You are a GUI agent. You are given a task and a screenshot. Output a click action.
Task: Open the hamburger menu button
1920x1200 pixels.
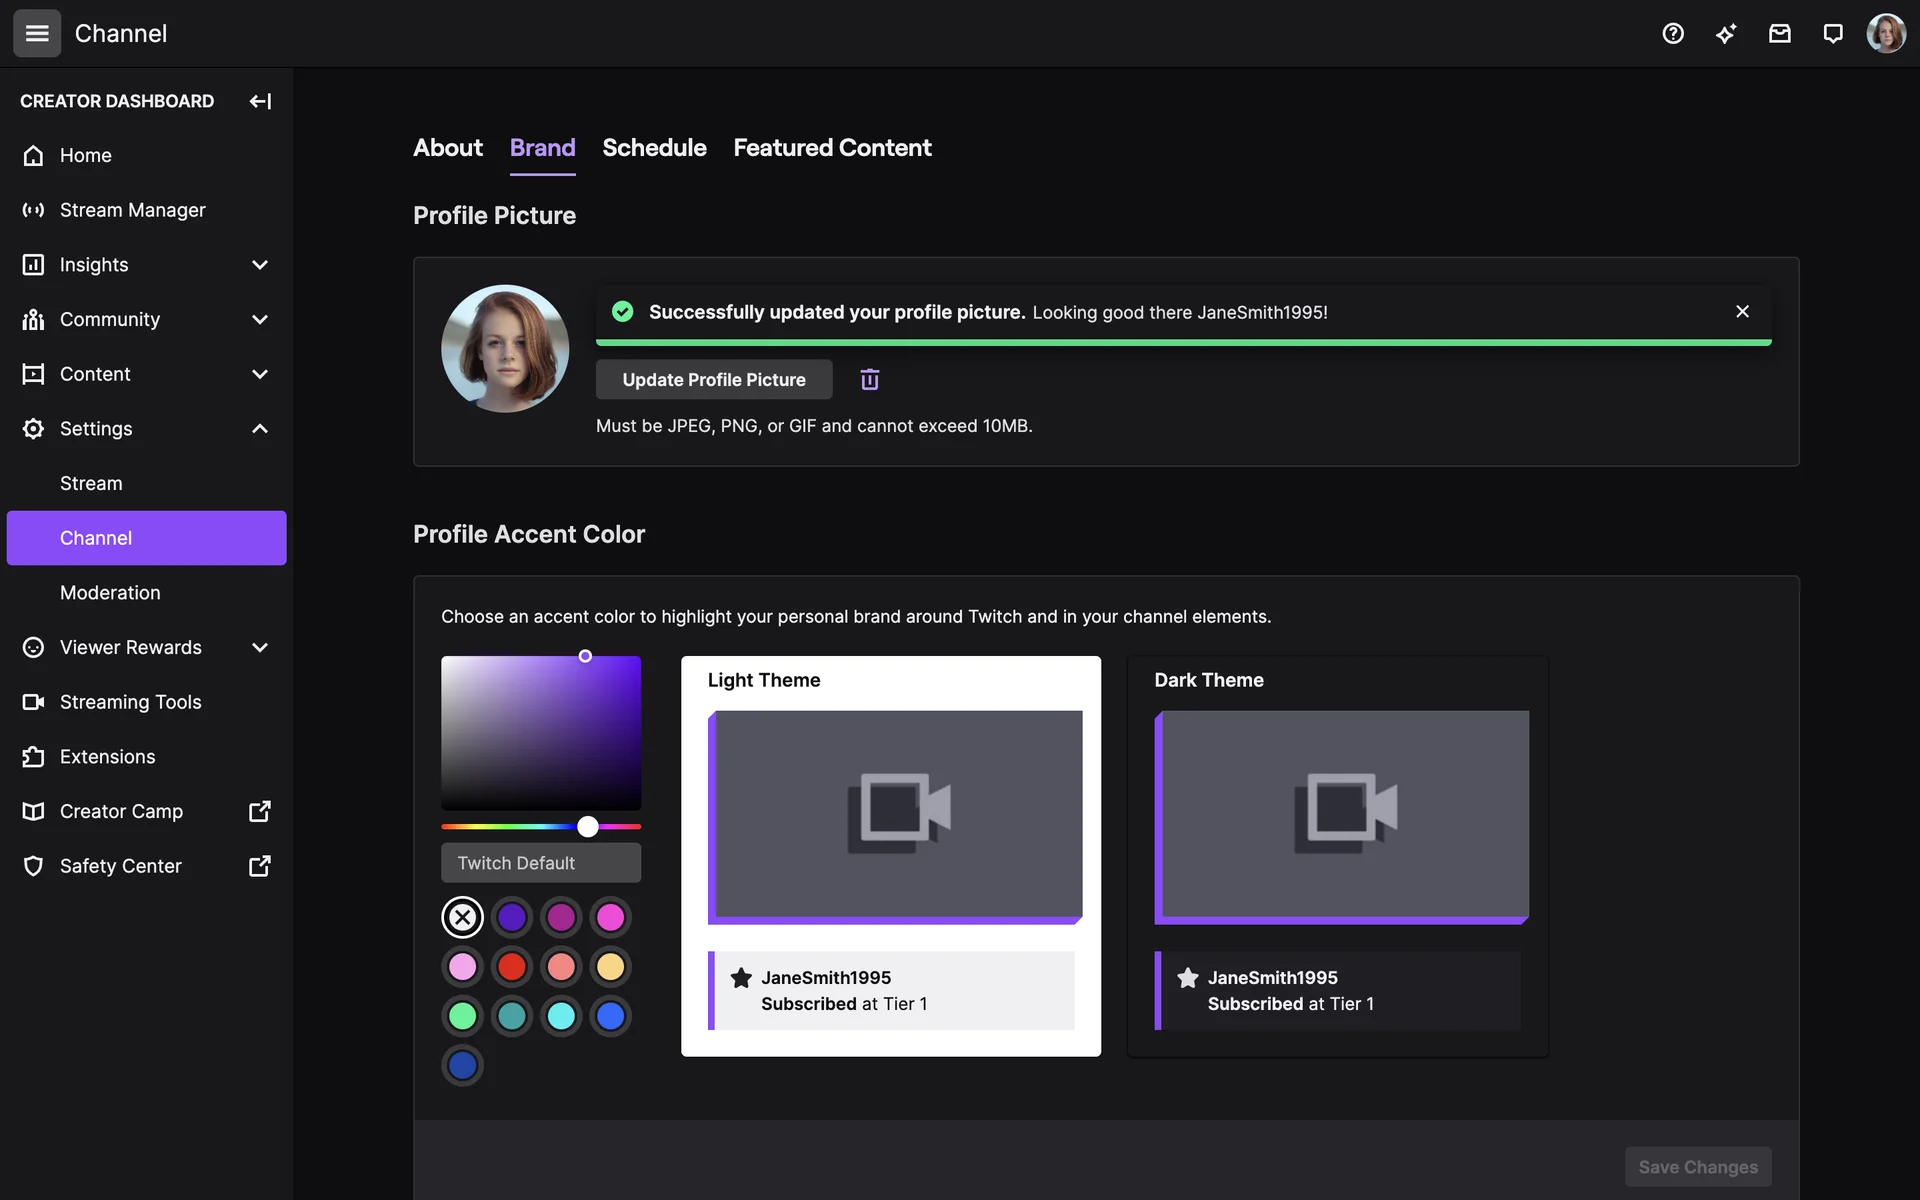(37, 34)
